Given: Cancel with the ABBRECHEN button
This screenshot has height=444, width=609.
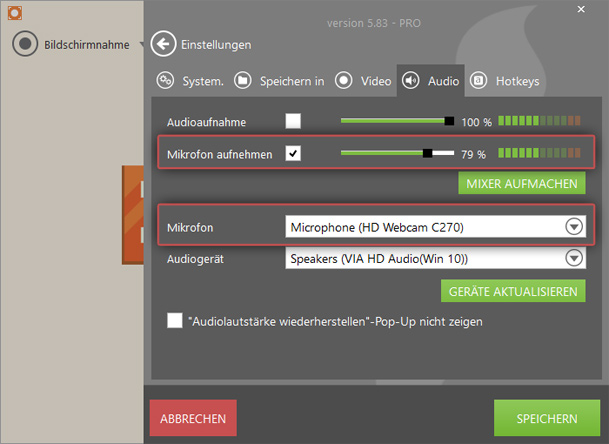Looking at the screenshot, I should click(193, 418).
